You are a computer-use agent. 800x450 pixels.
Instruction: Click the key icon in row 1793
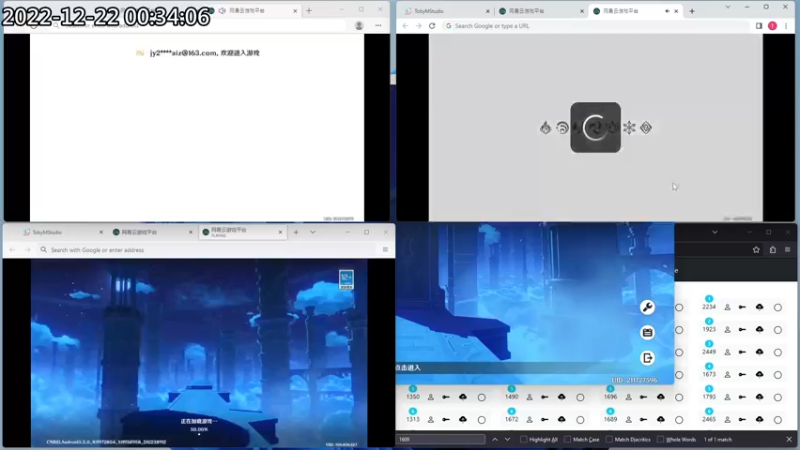(742, 397)
